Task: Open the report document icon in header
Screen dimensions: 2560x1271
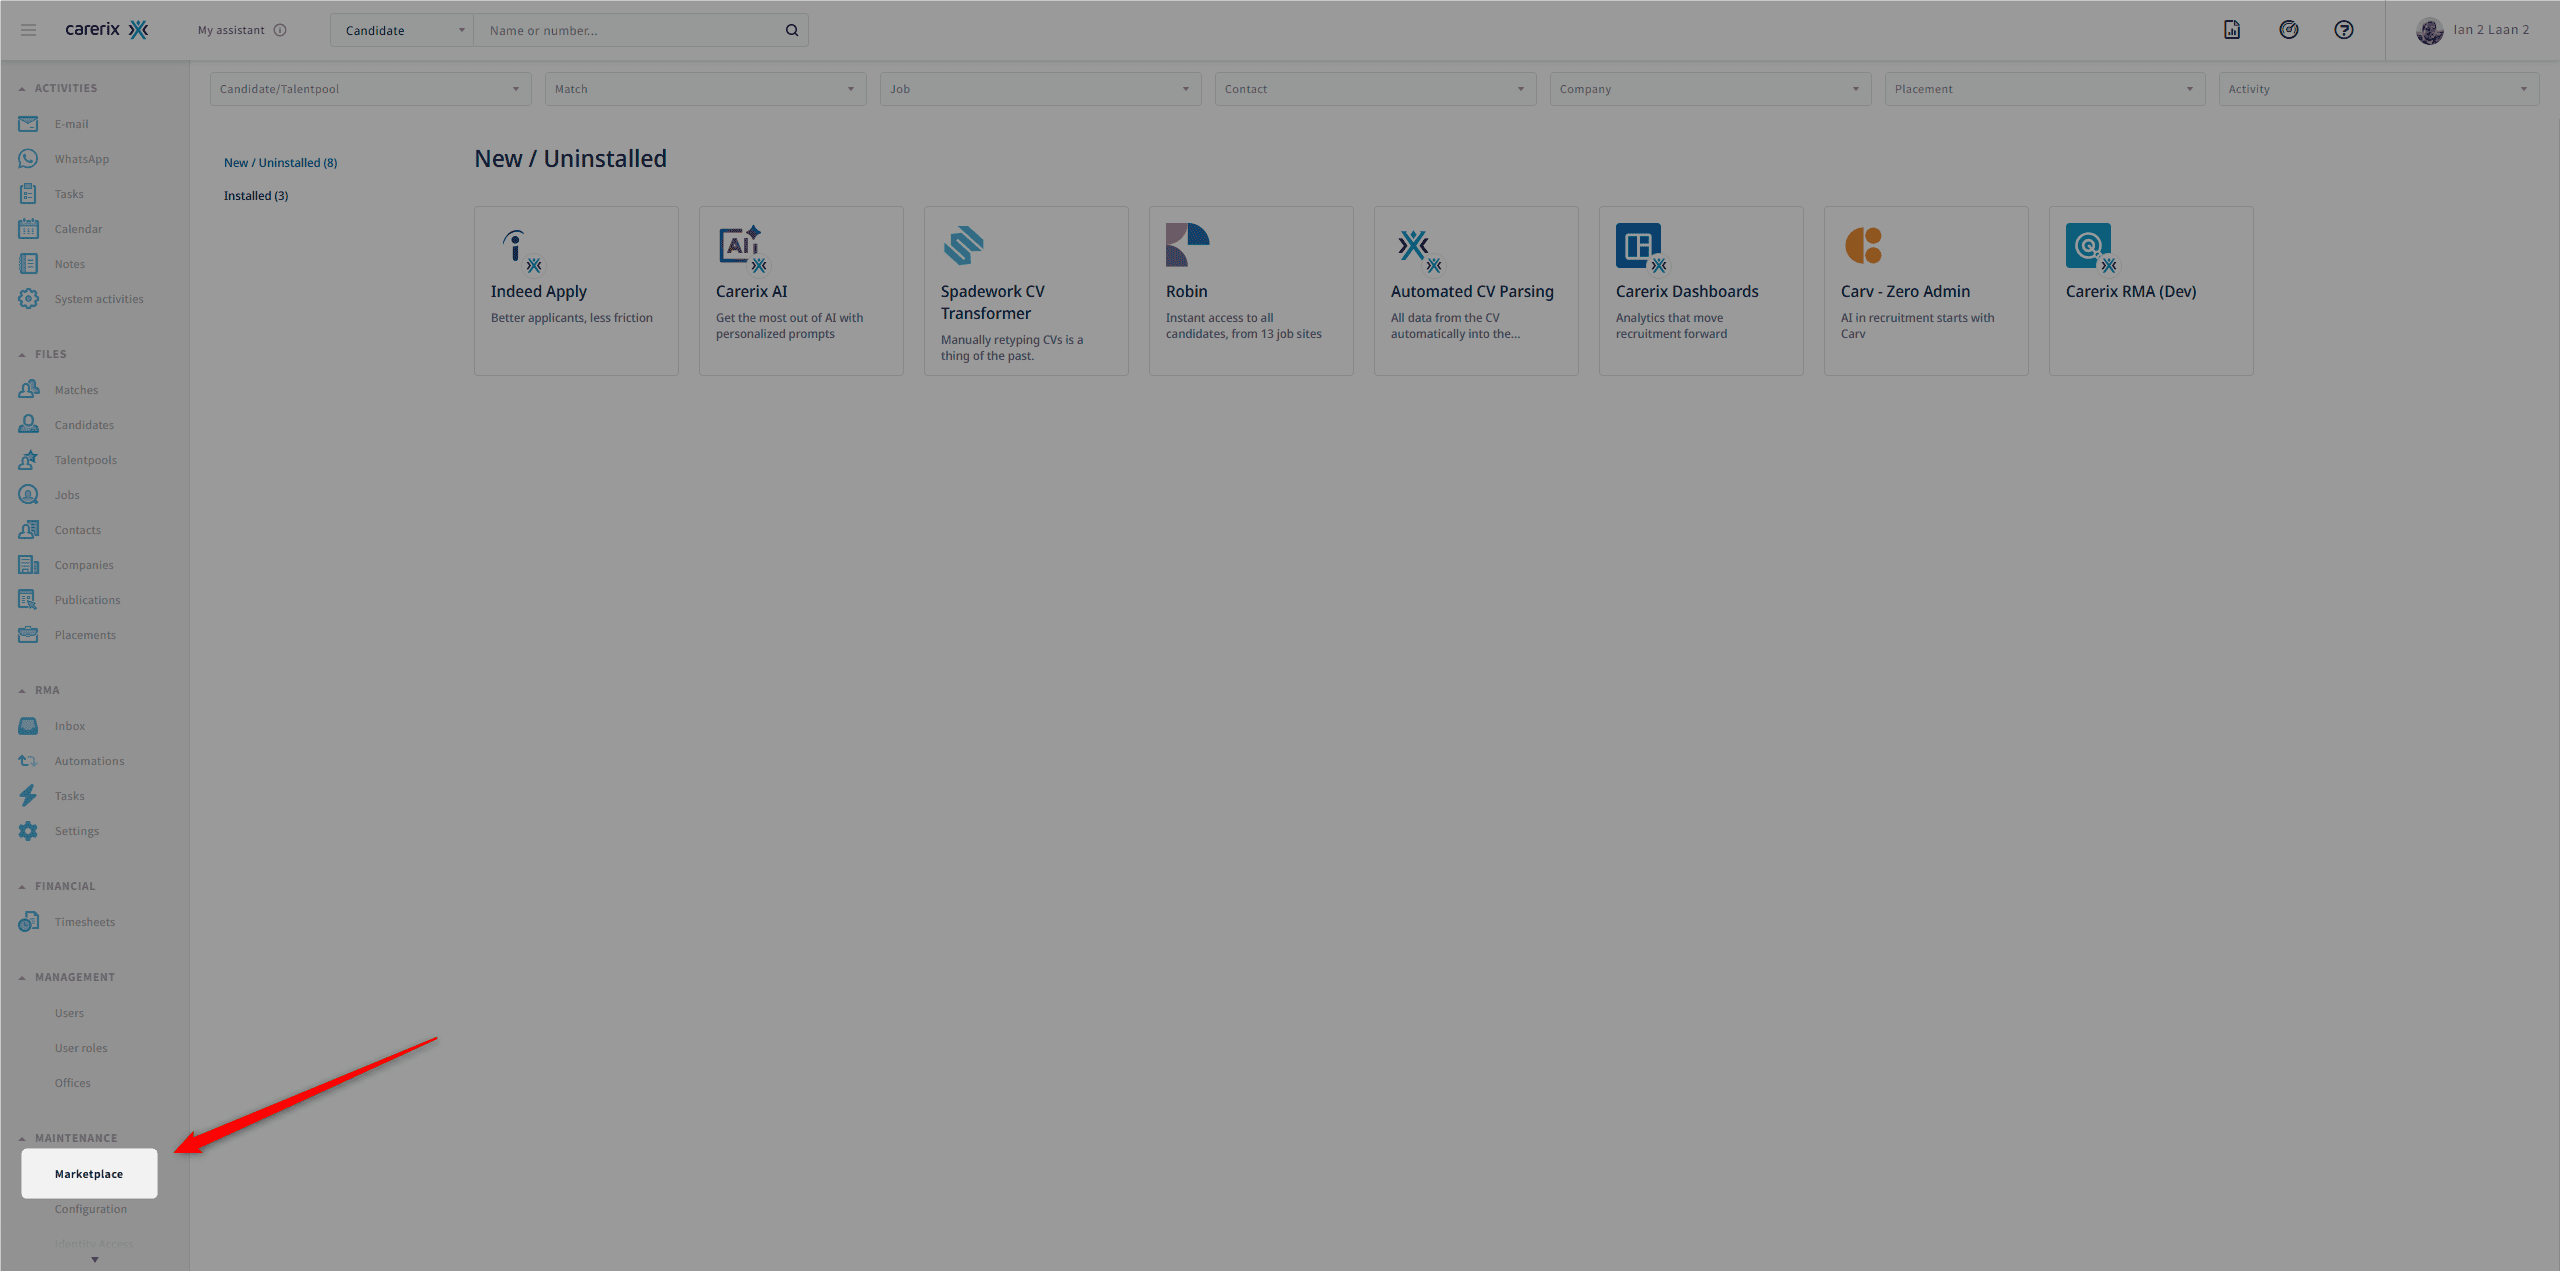Action: point(2232,30)
